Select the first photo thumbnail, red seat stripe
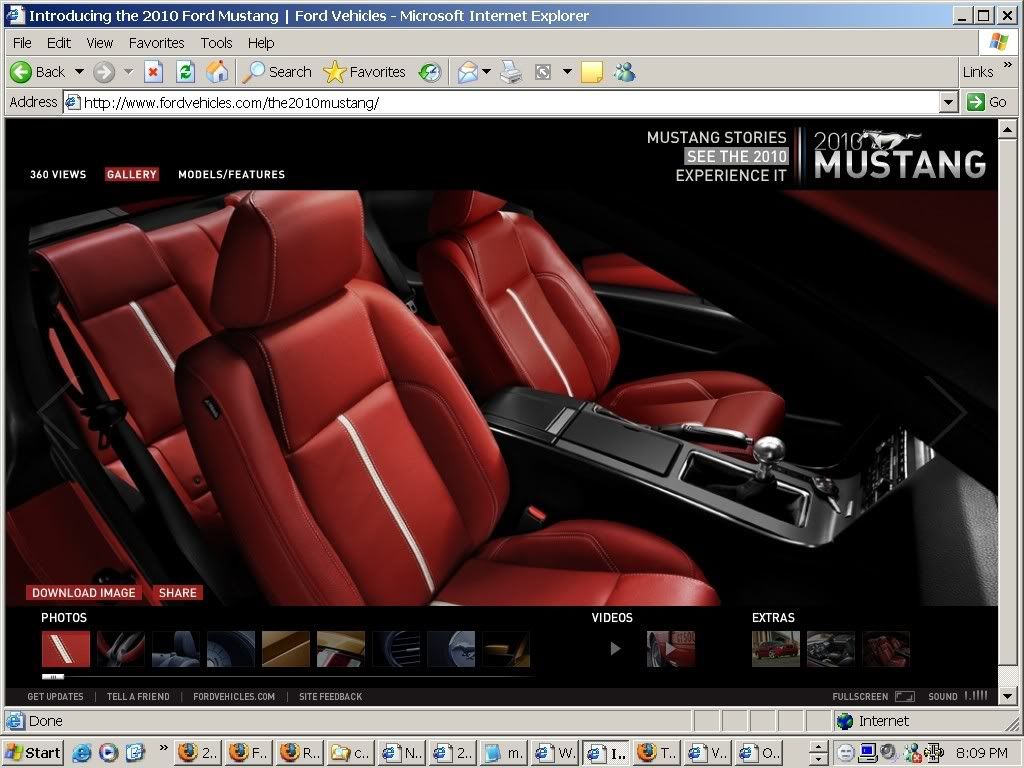 66,649
